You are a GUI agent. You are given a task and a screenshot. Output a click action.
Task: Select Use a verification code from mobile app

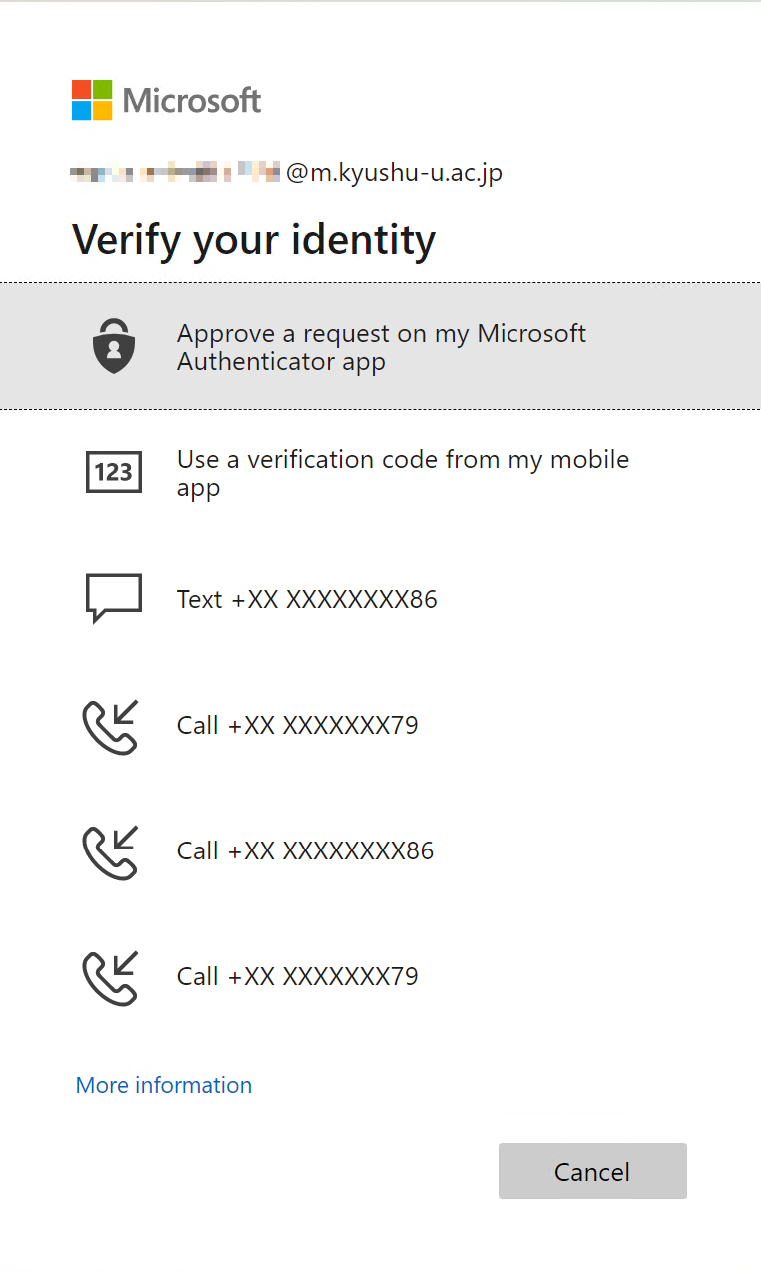point(403,473)
